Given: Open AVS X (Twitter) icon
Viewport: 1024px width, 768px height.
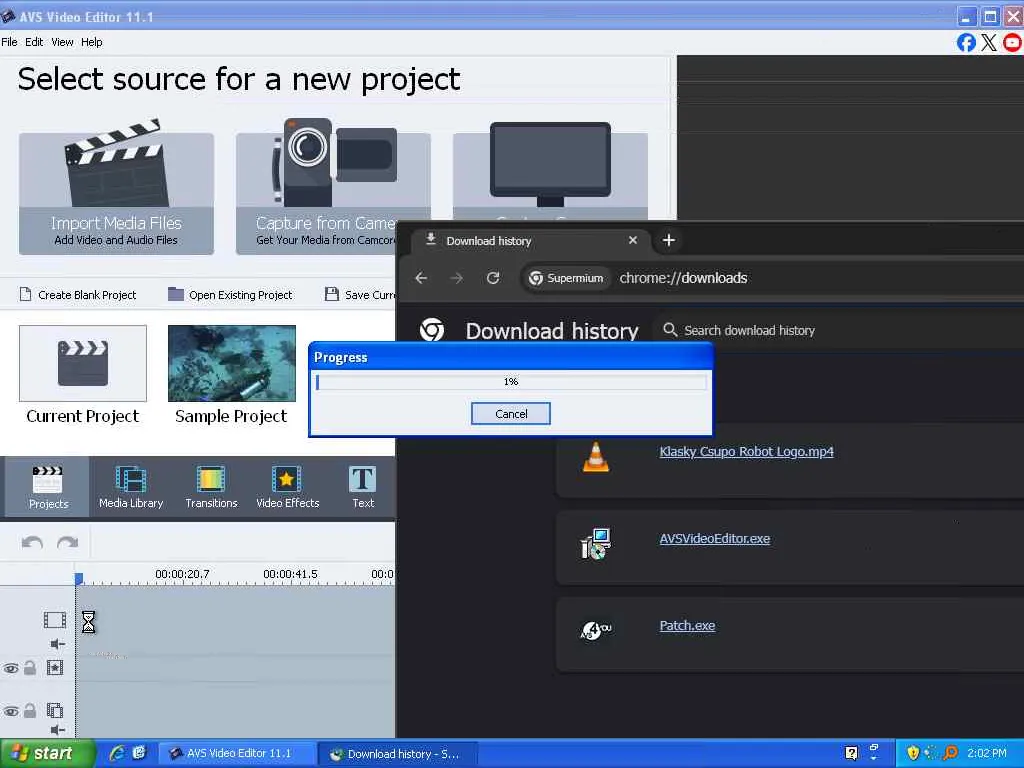Looking at the screenshot, I should pyautogui.click(x=989, y=43).
